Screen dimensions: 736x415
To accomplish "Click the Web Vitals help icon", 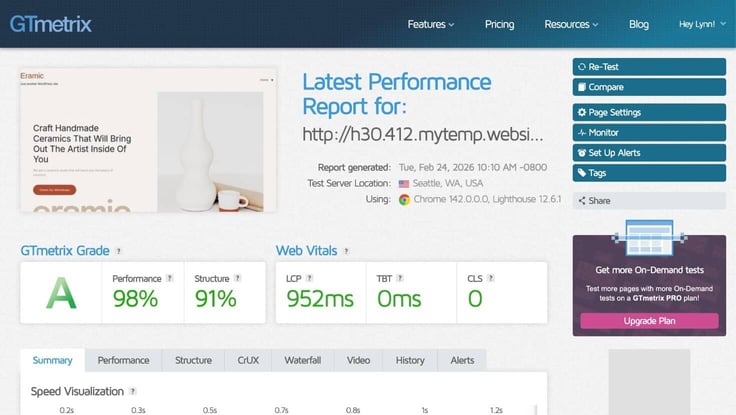I will pos(346,251).
